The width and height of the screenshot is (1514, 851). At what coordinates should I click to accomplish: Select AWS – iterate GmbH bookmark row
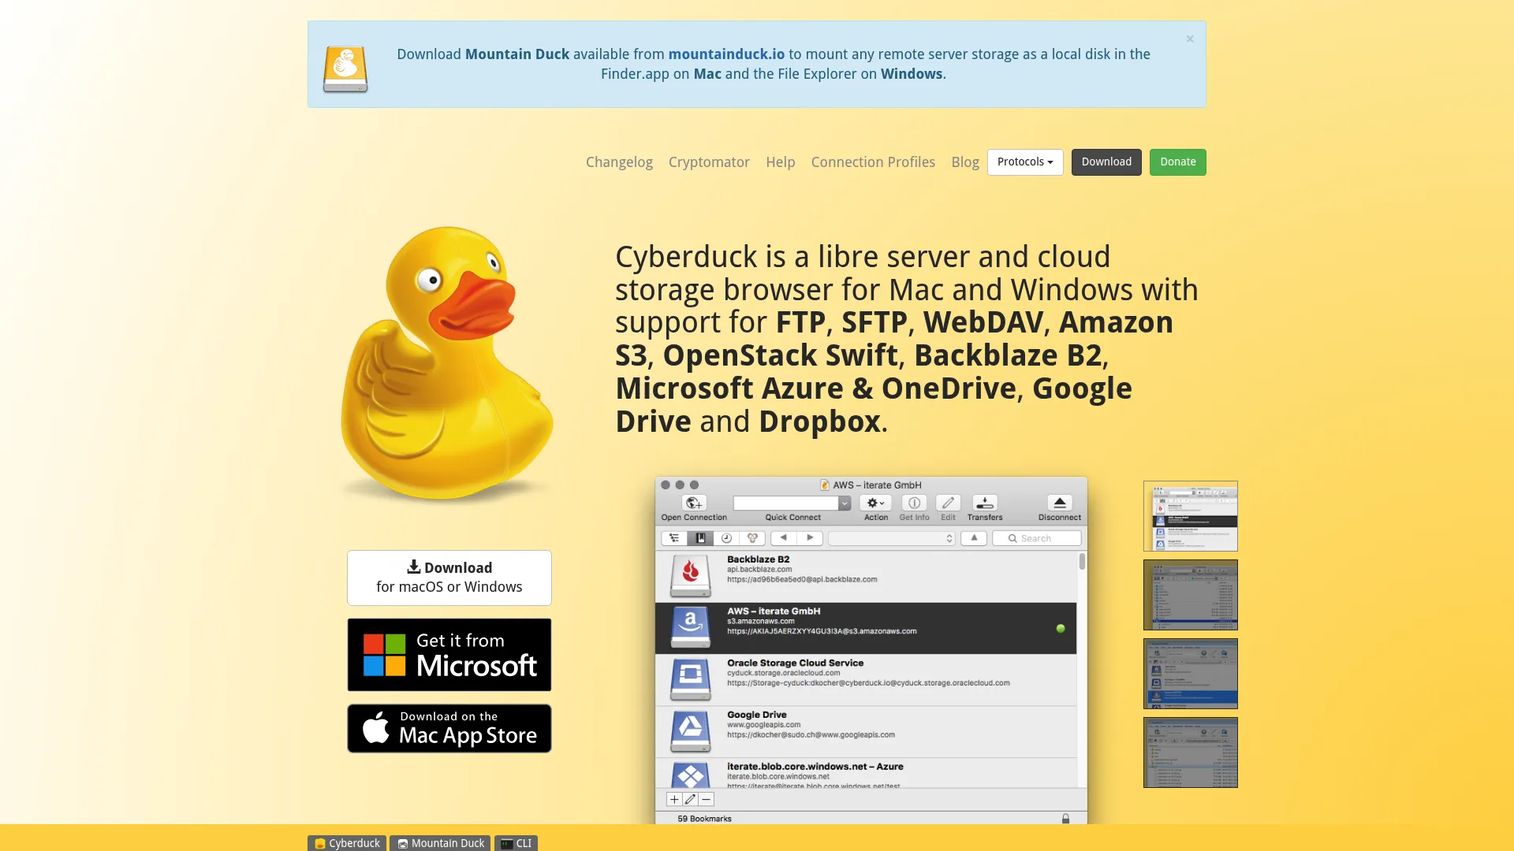tap(866, 628)
